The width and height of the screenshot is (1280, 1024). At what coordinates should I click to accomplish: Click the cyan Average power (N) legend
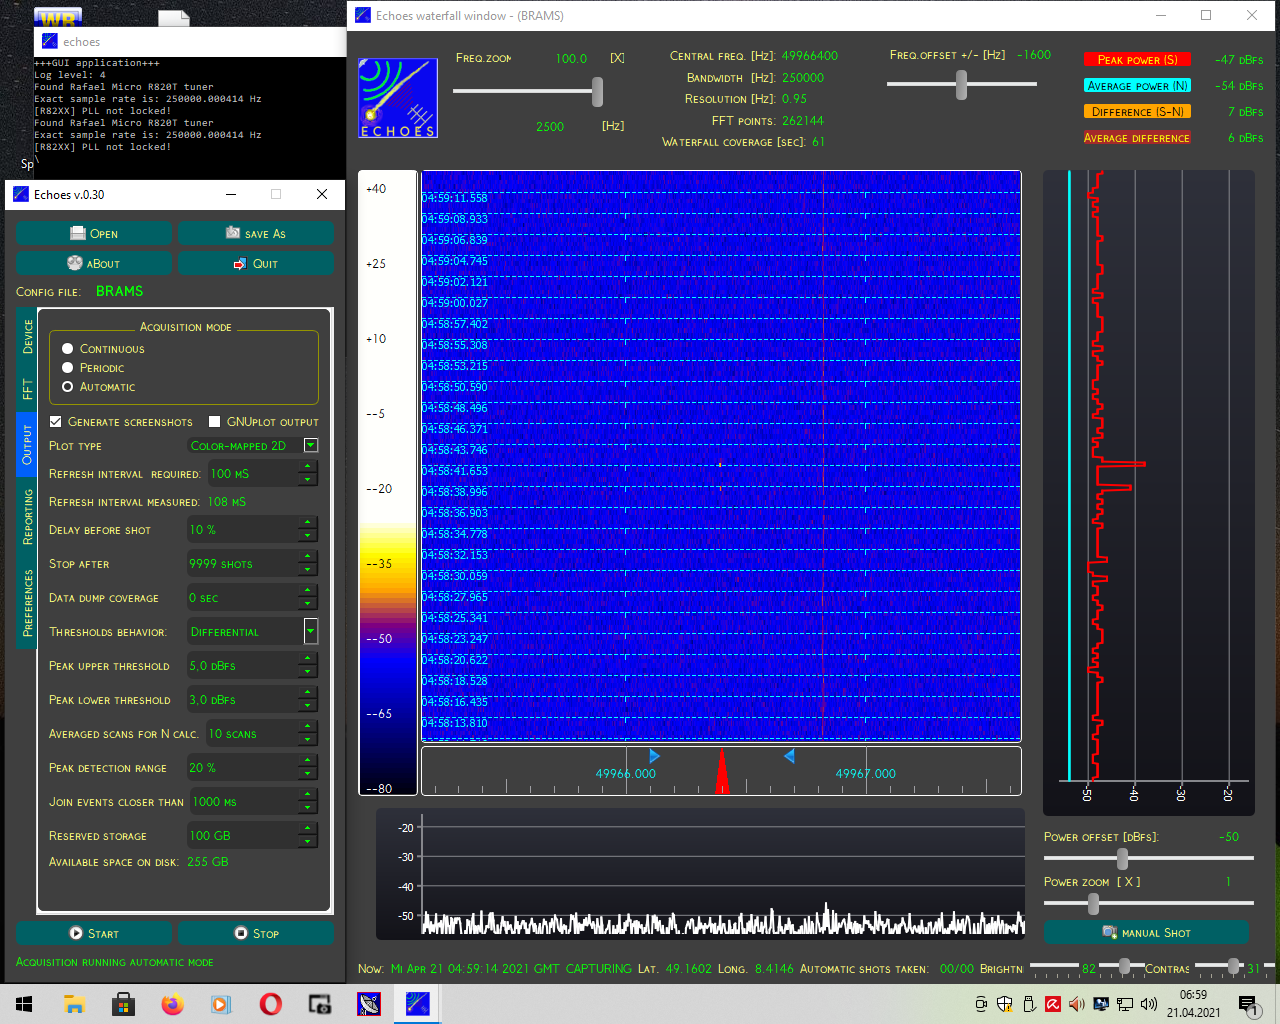coord(1137,85)
